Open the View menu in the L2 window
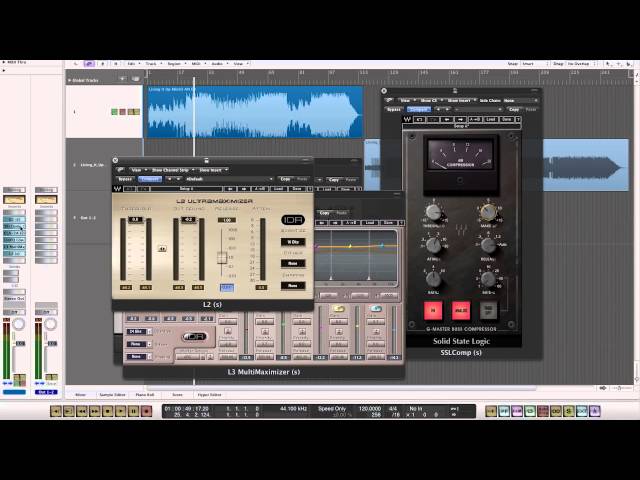The width and height of the screenshot is (640, 480). tap(138, 170)
